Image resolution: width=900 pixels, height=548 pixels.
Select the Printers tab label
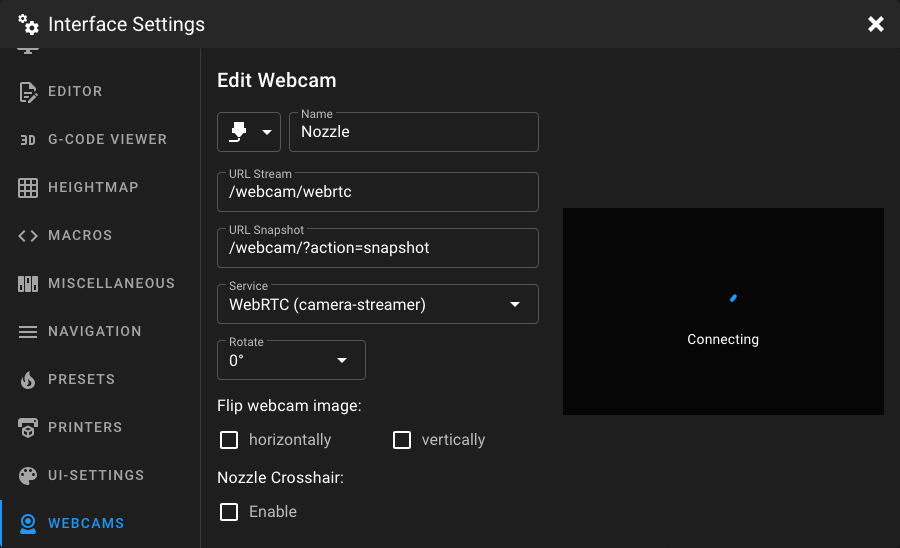coord(85,427)
